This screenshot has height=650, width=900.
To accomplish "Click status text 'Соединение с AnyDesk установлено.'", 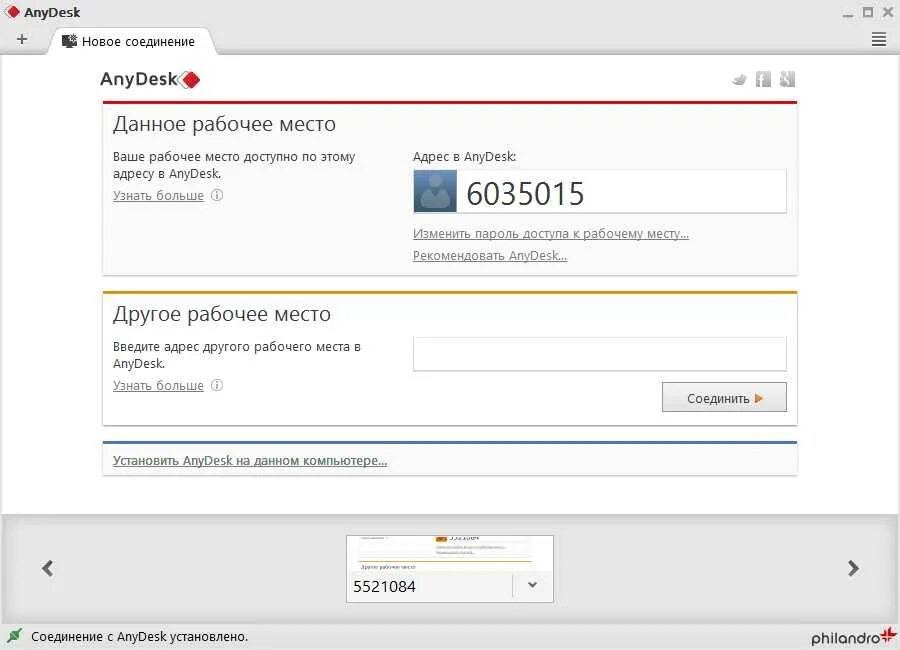I will 139,636.
